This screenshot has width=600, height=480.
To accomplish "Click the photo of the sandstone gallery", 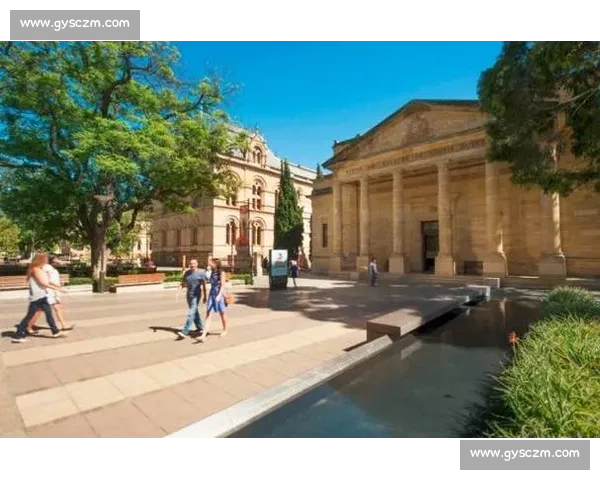I will pos(300,240).
